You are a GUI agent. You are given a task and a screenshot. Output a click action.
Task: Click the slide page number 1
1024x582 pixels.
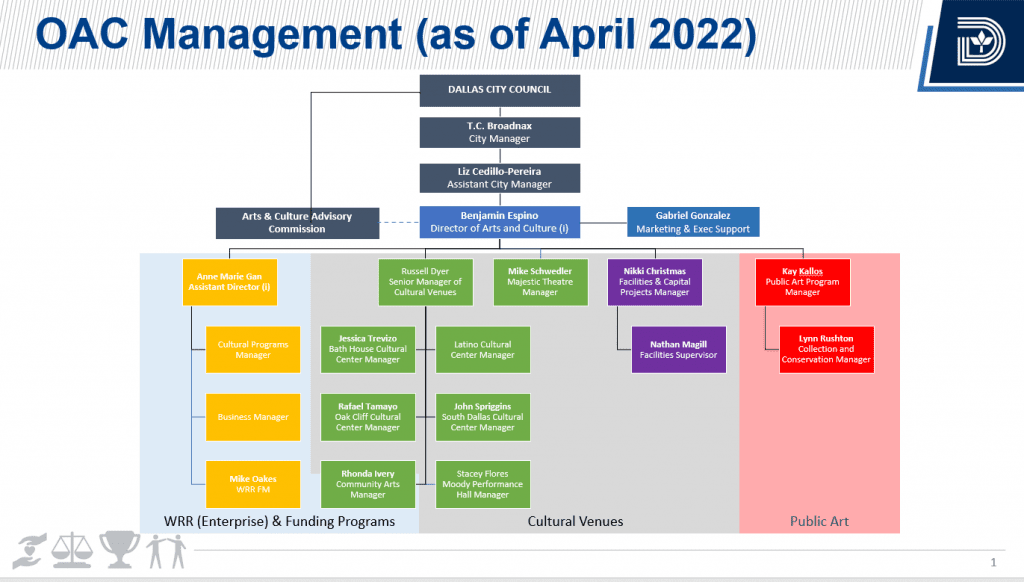(x=993, y=562)
